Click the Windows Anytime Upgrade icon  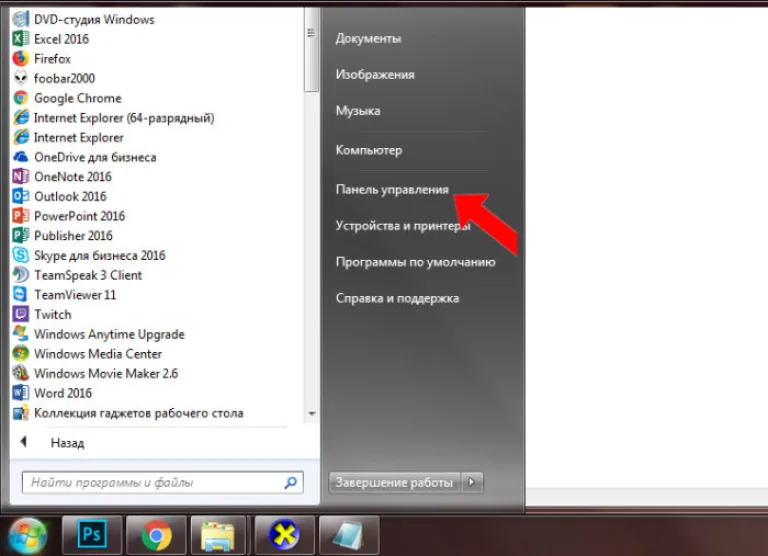tap(21, 334)
